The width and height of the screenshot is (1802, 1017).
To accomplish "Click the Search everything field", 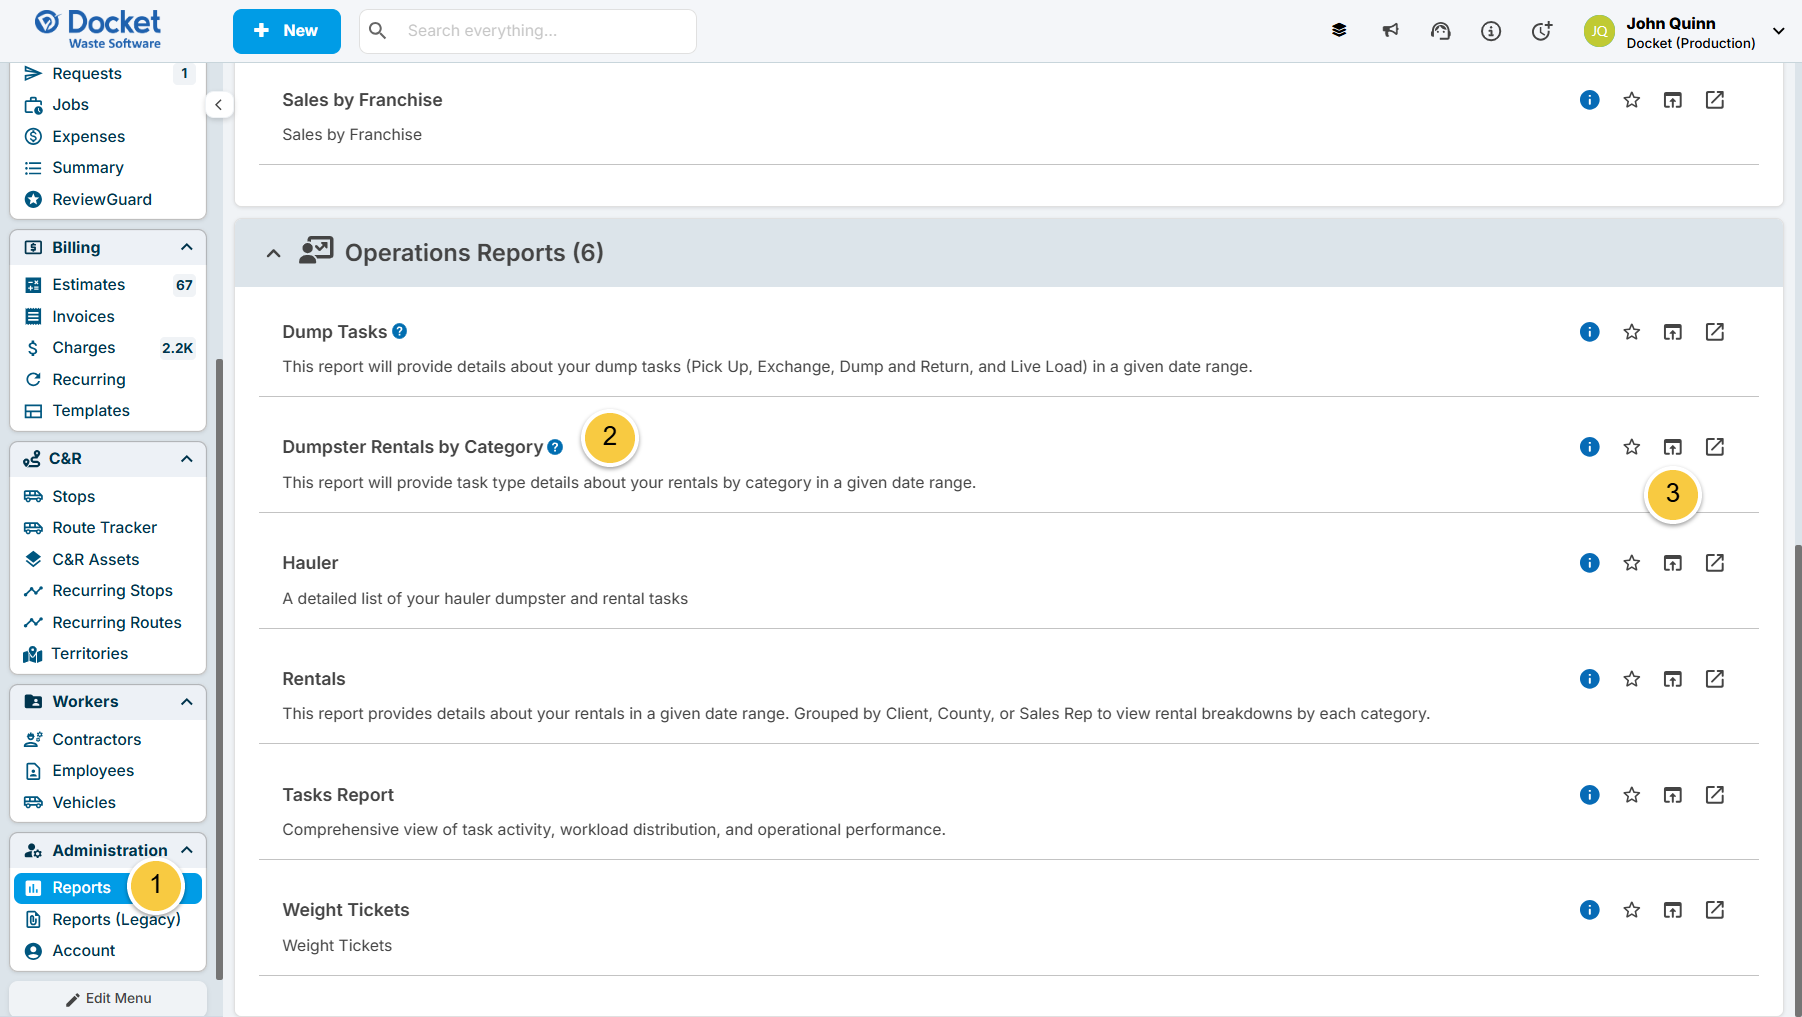I will 528,31.
